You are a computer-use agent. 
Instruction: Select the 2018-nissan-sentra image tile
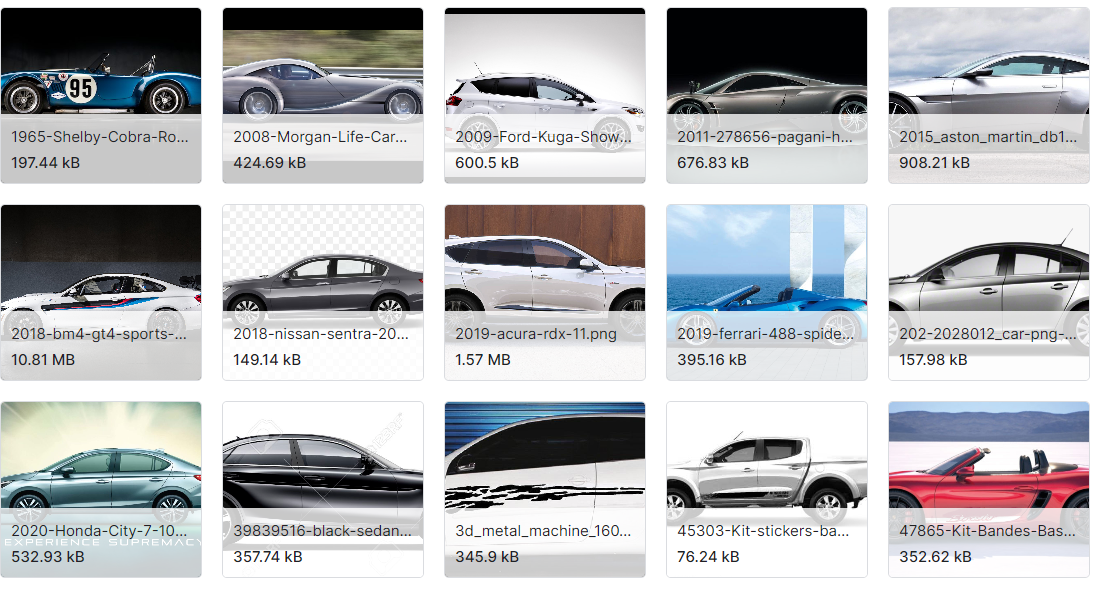pos(322,265)
